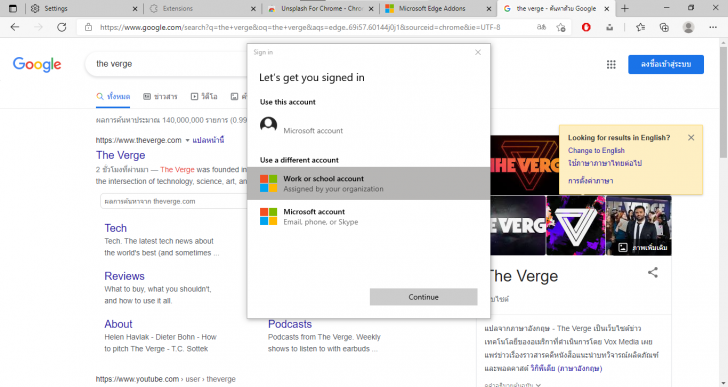
Task: Open ภาพเพิ่มเติม more images thumbnail
Action: click(x=638, y=226)
